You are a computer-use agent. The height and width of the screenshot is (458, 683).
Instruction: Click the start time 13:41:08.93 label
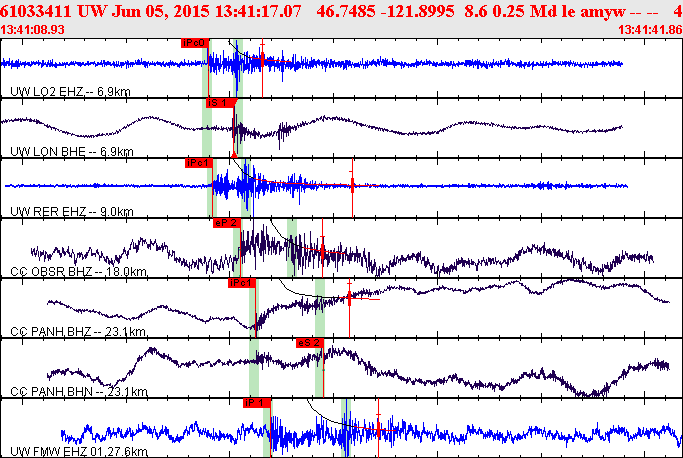[33, 30]
